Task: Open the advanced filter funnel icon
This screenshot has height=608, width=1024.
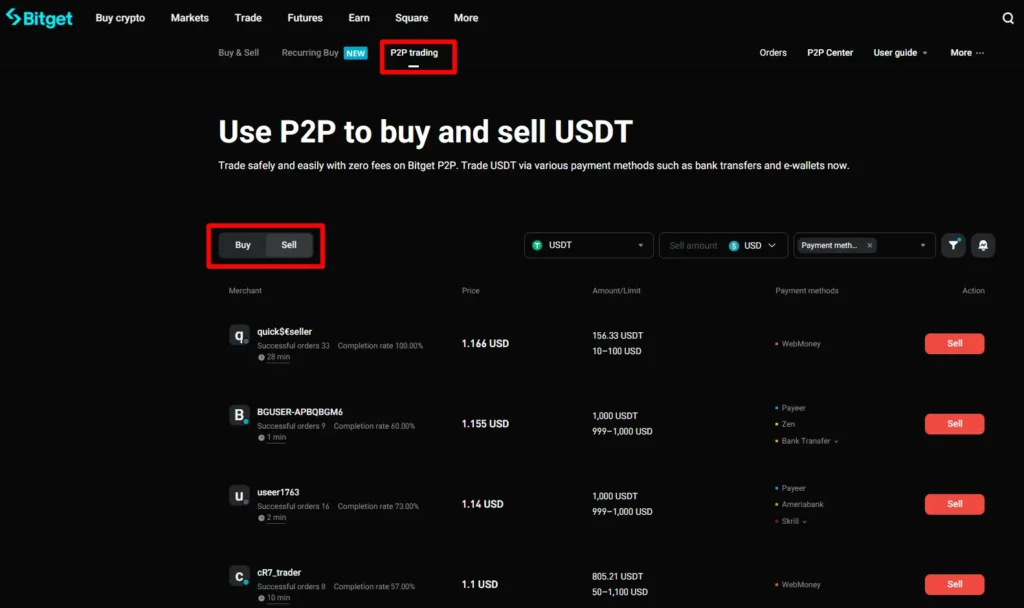Action: point(954,245)
